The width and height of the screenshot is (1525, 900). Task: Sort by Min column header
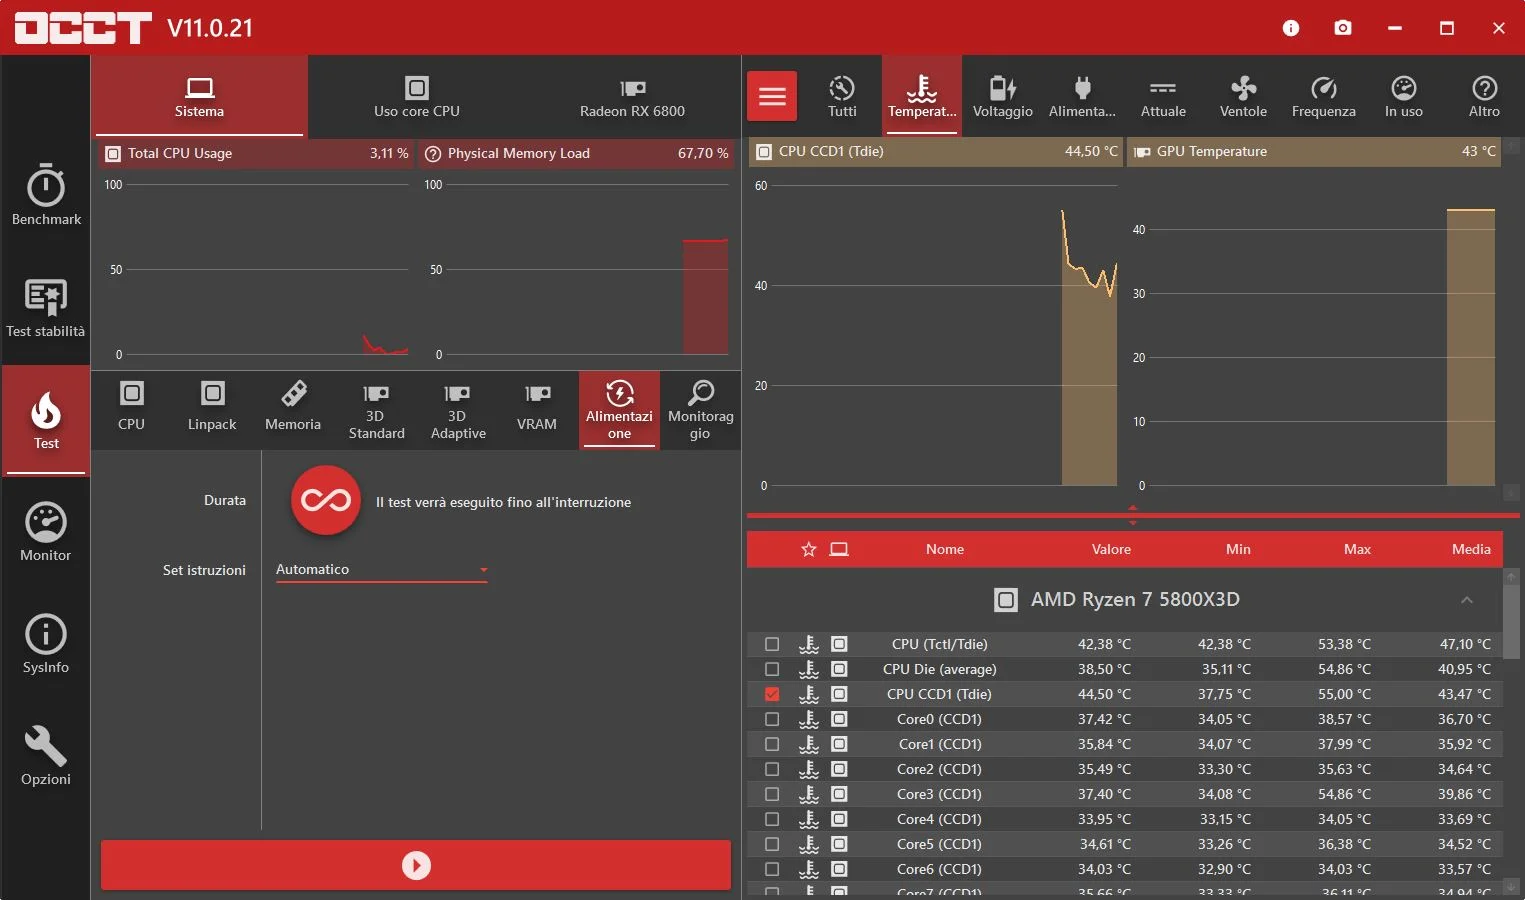point(1238,549)
